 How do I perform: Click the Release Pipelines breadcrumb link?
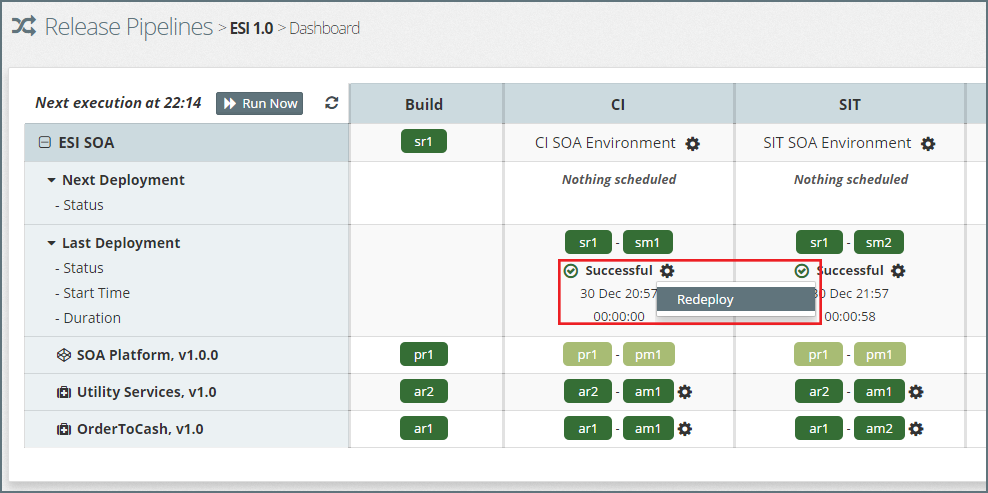128,27
